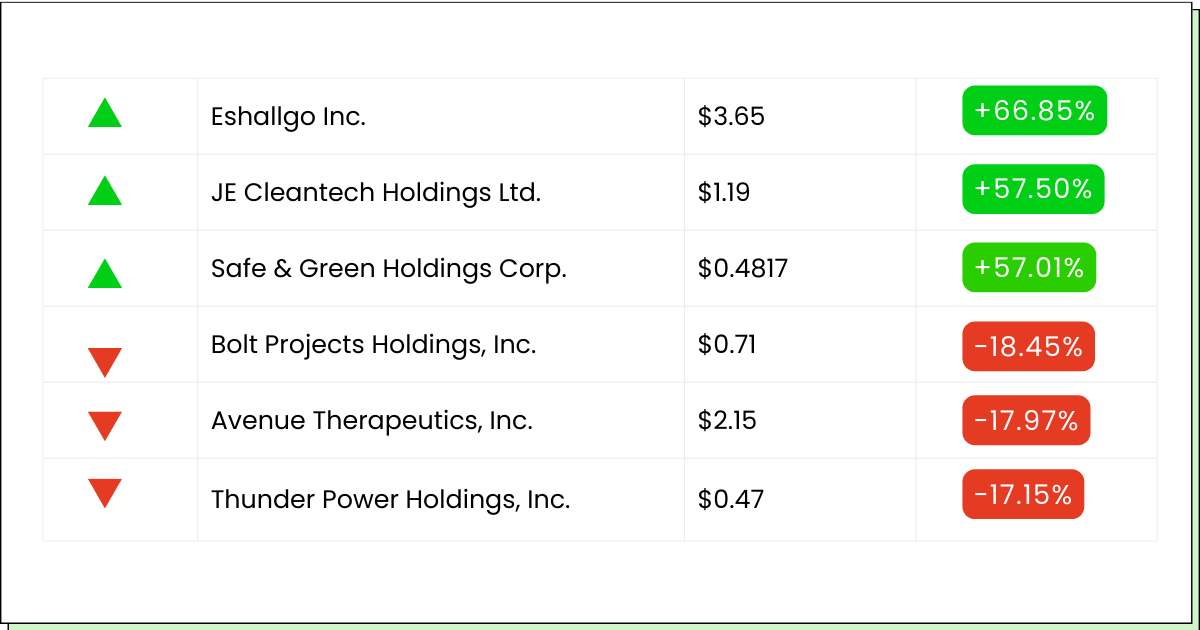The height and width of the screenshot is (630, 1200).
Task: Click the red down arrow for Thunder Power
Action: 105,493
